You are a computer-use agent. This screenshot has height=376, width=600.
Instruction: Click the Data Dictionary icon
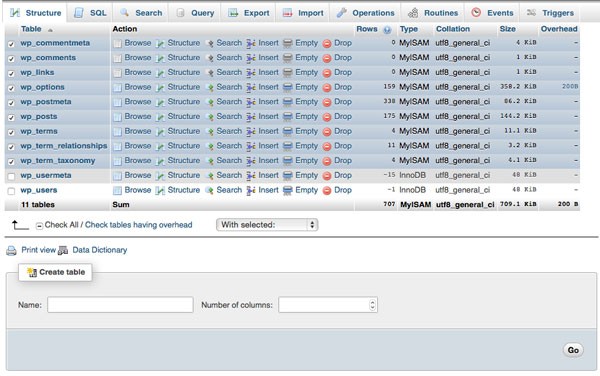coord(63,251)
